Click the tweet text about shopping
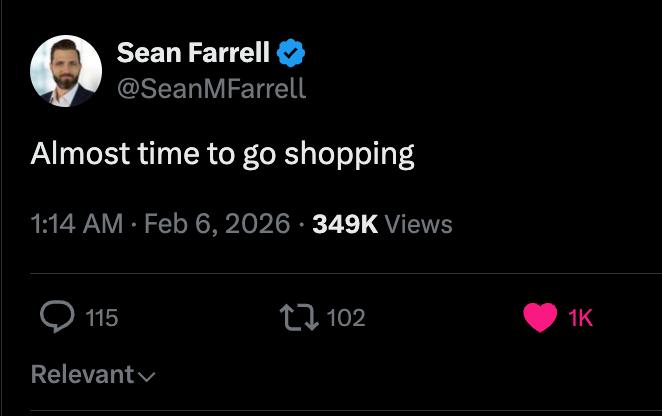The width and height of the screenshot is (662, 416). (x=222, y=154)
